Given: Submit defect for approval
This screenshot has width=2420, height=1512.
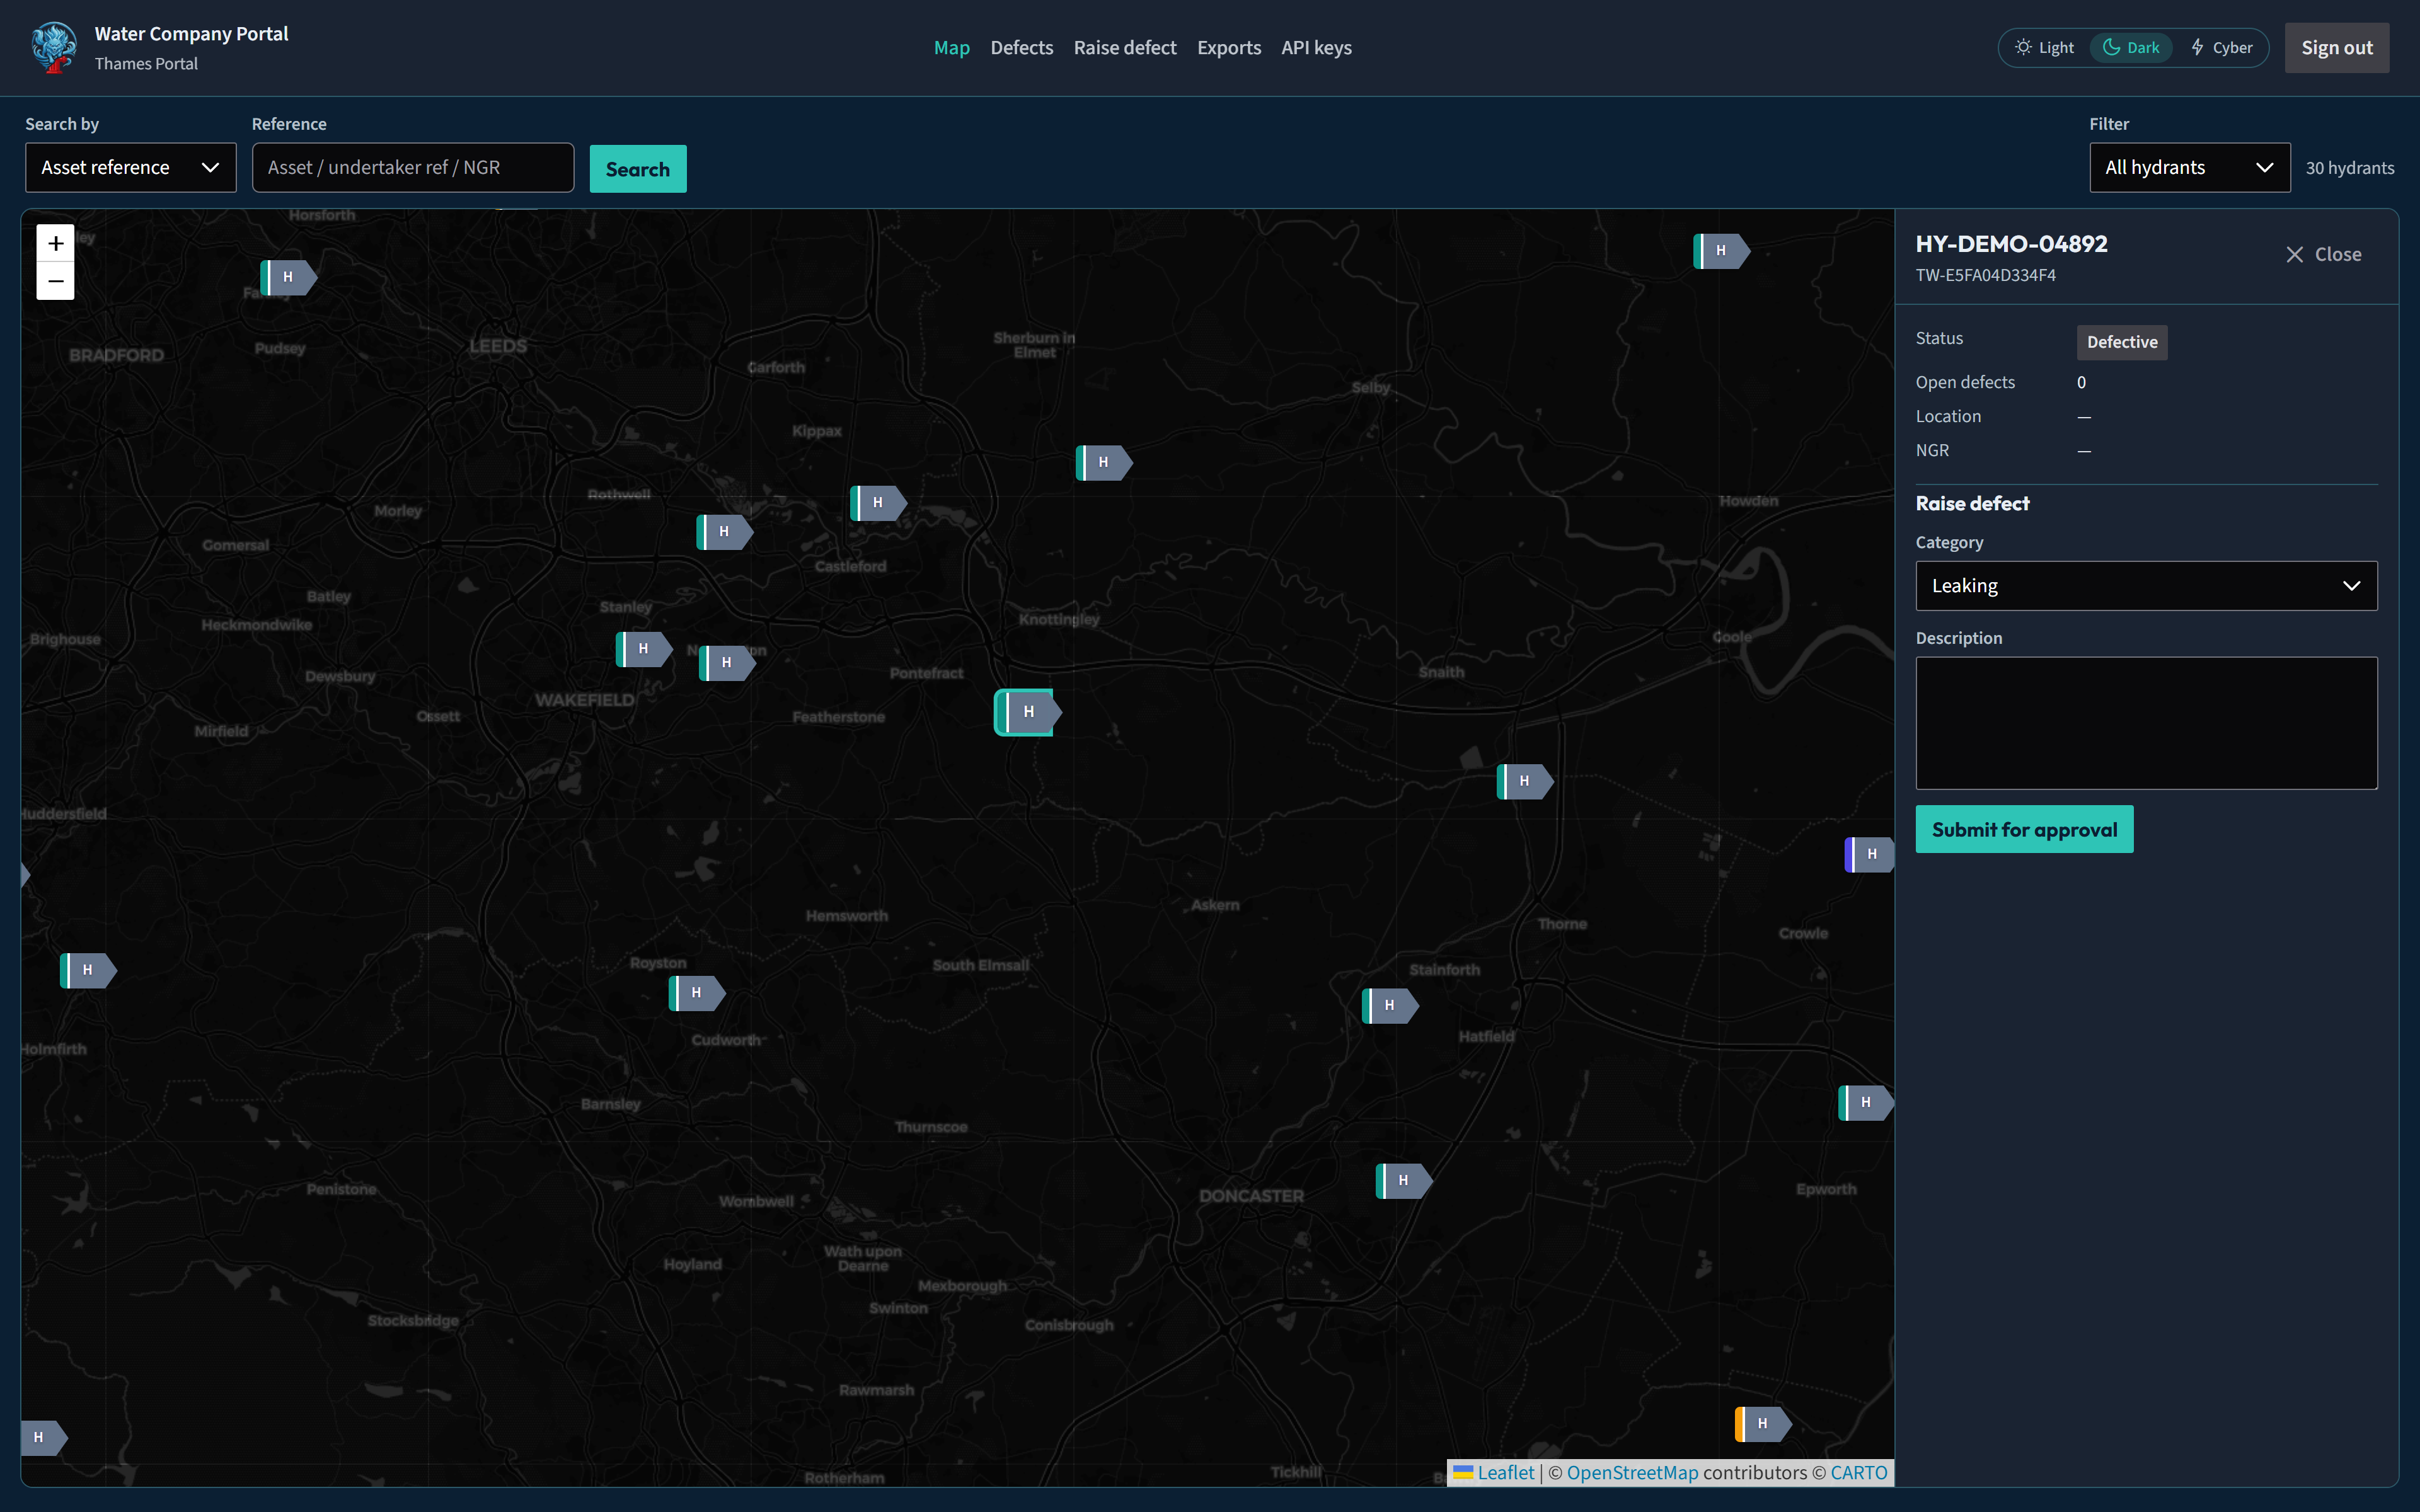Looking at the screenshot, I should 2024,829.
